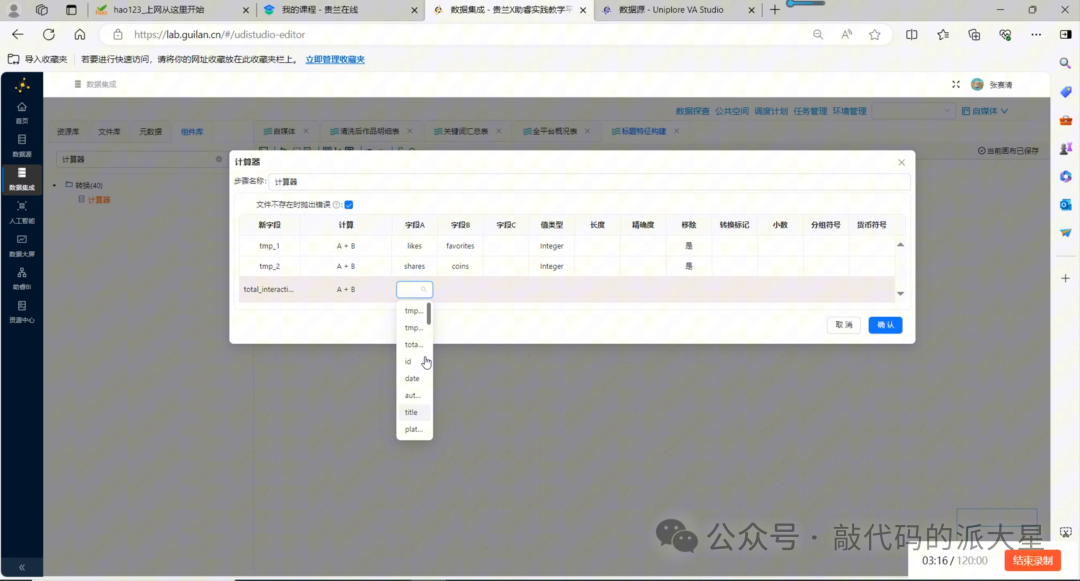Viewport: 1080px width, 581px height.
Task: Open the 人工智能 sidebar icon
Action: [22, 212]
